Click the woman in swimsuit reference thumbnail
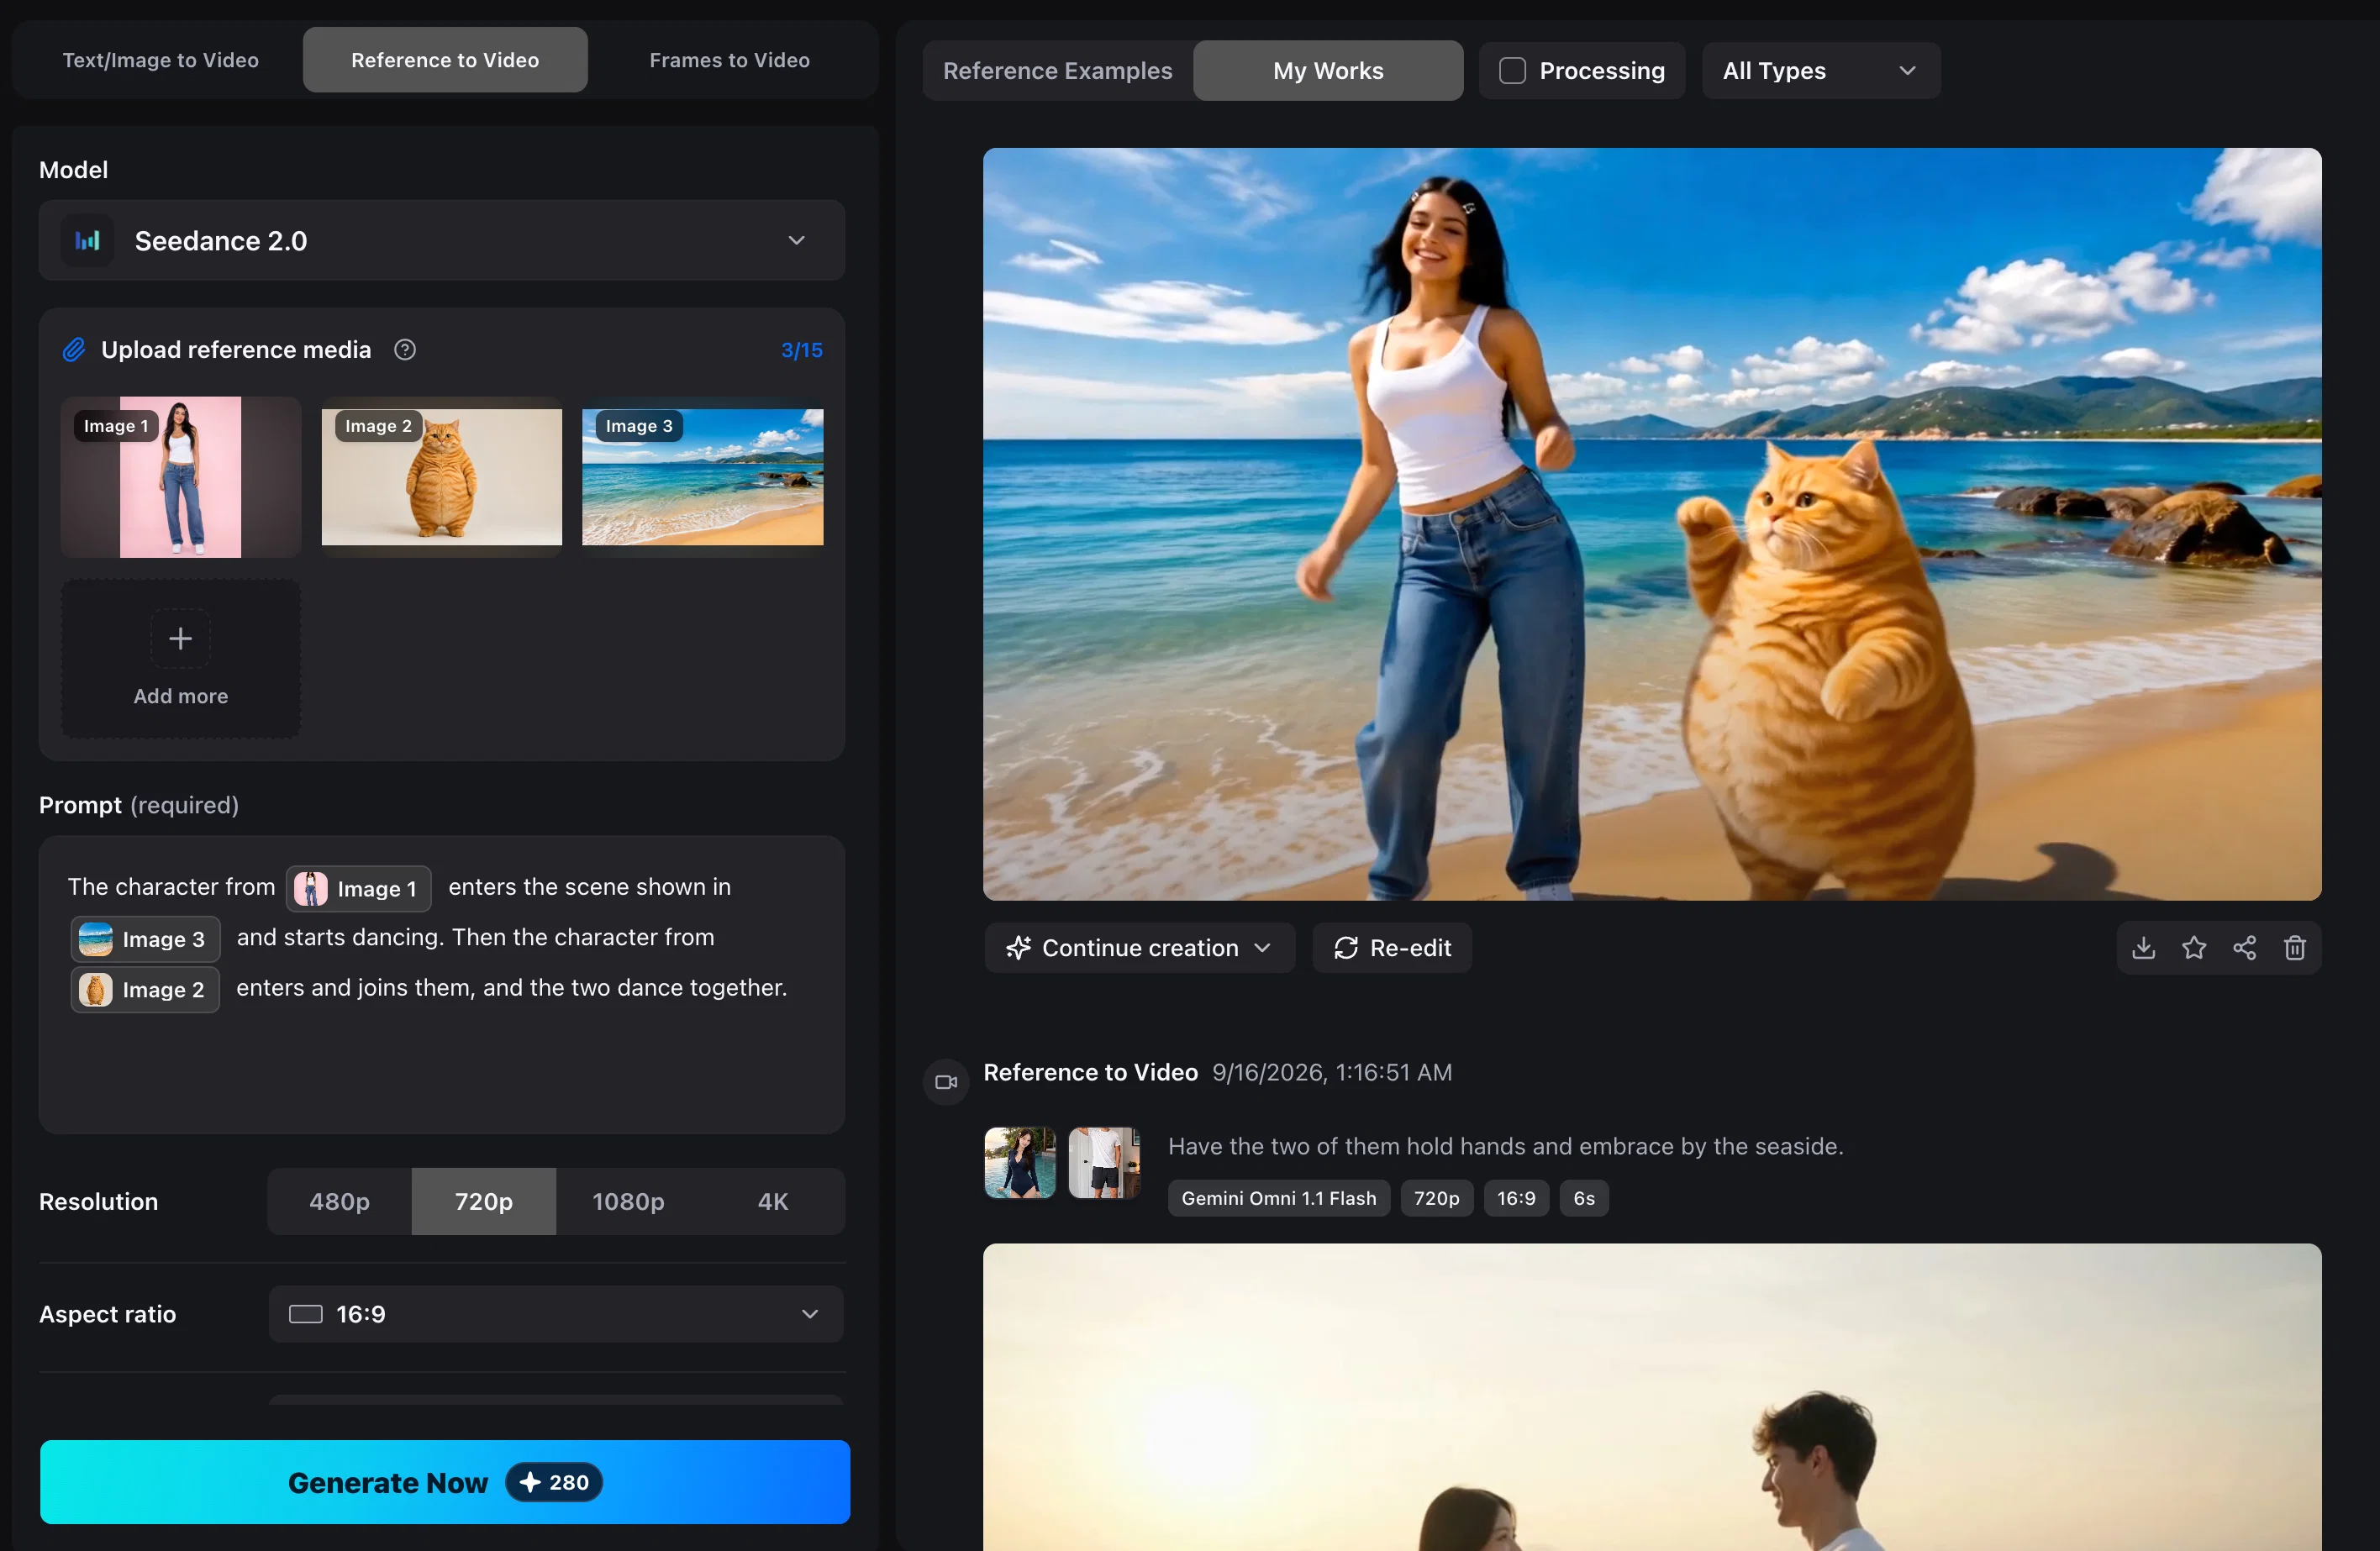2380x1551 pixels. [x=1019, y=1162]
